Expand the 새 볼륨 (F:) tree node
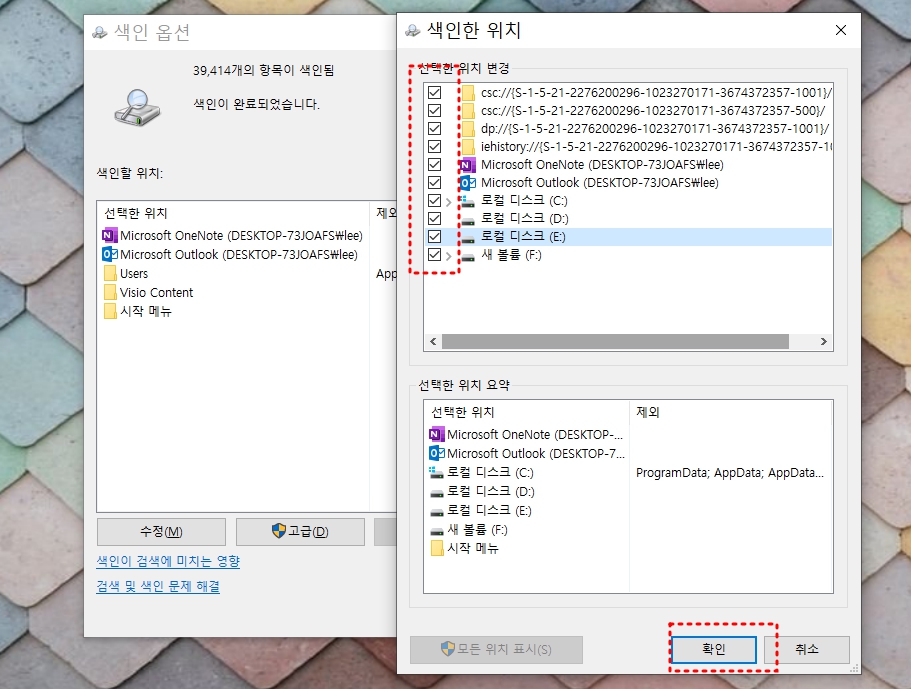The height and width of the screenshot is (689, 911). [x=450, y=254]
